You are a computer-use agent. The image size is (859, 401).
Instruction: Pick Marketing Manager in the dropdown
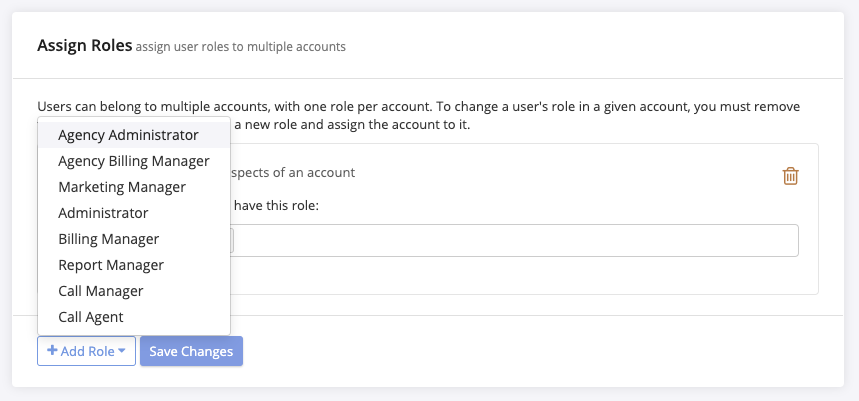[x=122, y=187]
